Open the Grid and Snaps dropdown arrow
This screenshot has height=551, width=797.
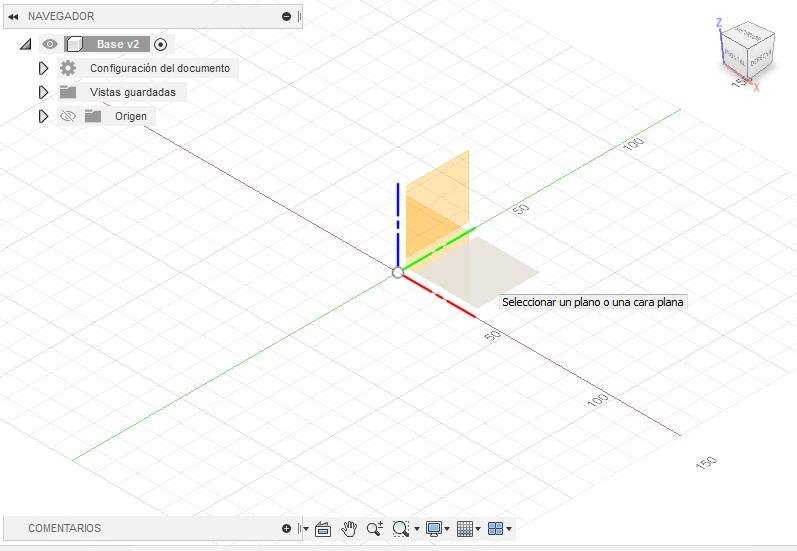point(478,529)
